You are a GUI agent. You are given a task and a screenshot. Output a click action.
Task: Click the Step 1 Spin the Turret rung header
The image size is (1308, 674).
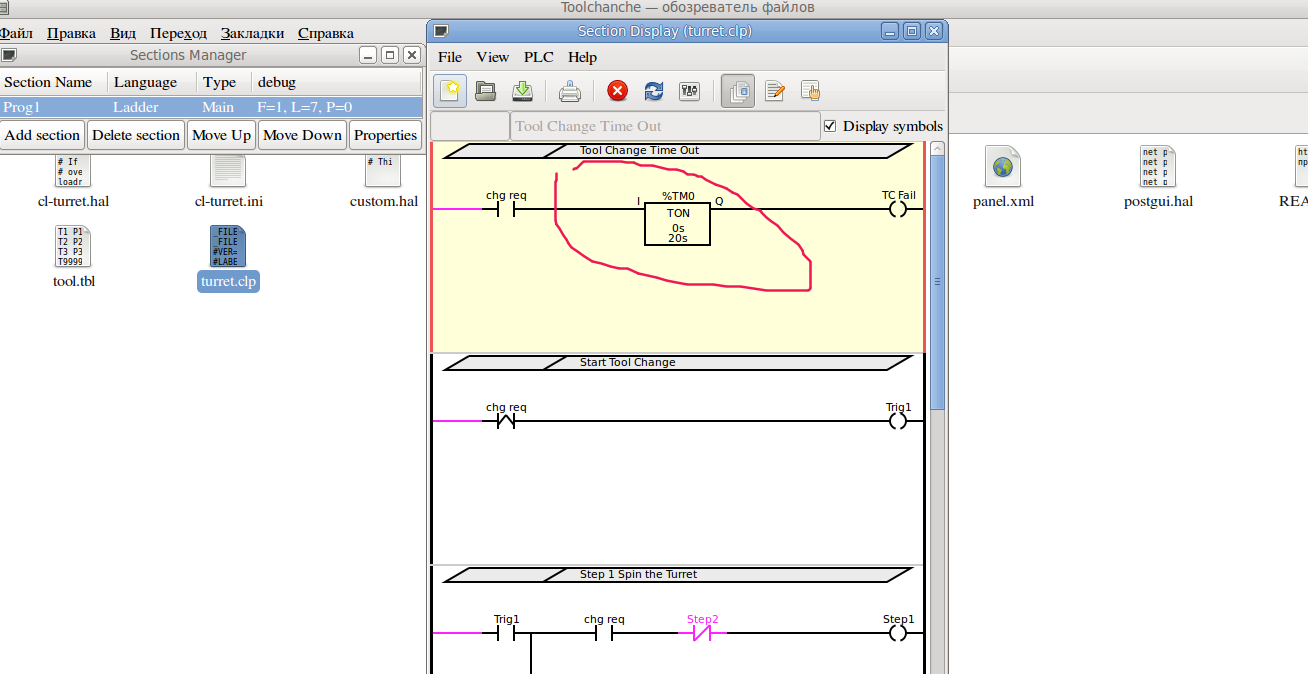click(x=677, y=575)
